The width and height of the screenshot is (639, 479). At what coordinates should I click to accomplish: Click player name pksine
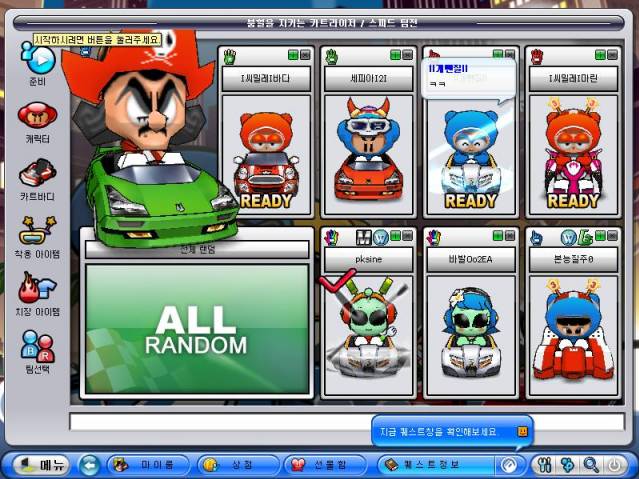[x=368, y=259]
